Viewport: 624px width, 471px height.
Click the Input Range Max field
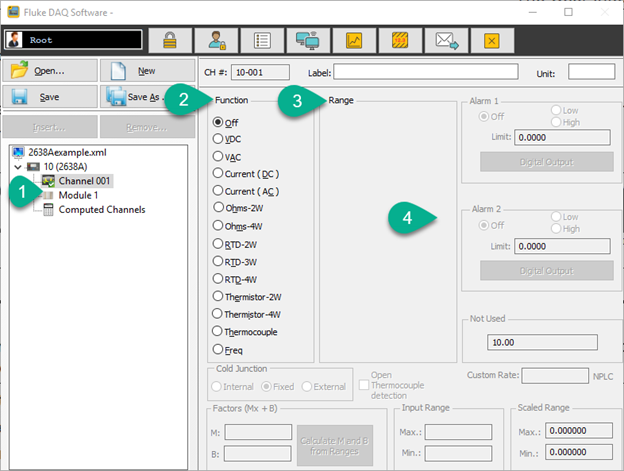458,432
